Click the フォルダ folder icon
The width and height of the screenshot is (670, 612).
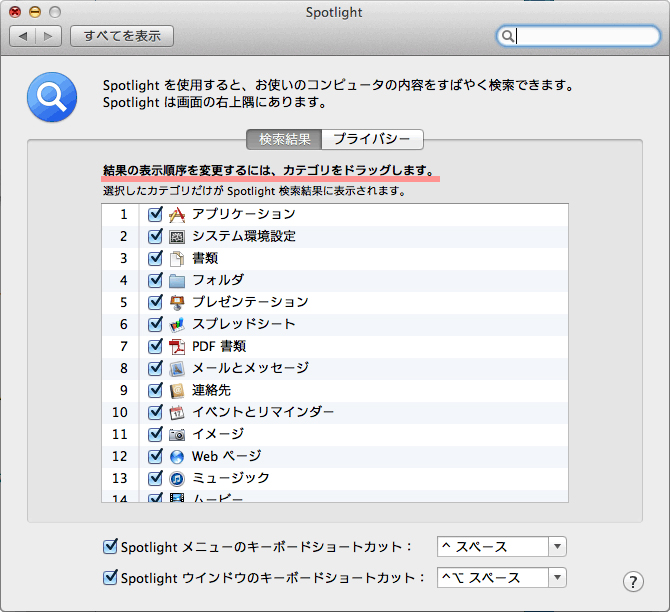(177, 281)
